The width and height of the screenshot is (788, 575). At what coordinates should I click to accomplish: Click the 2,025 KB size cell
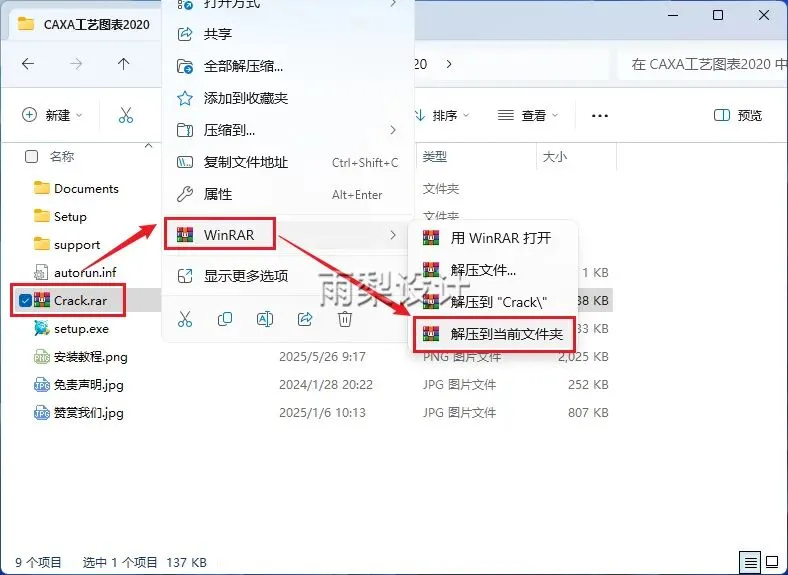click(583, 357)
